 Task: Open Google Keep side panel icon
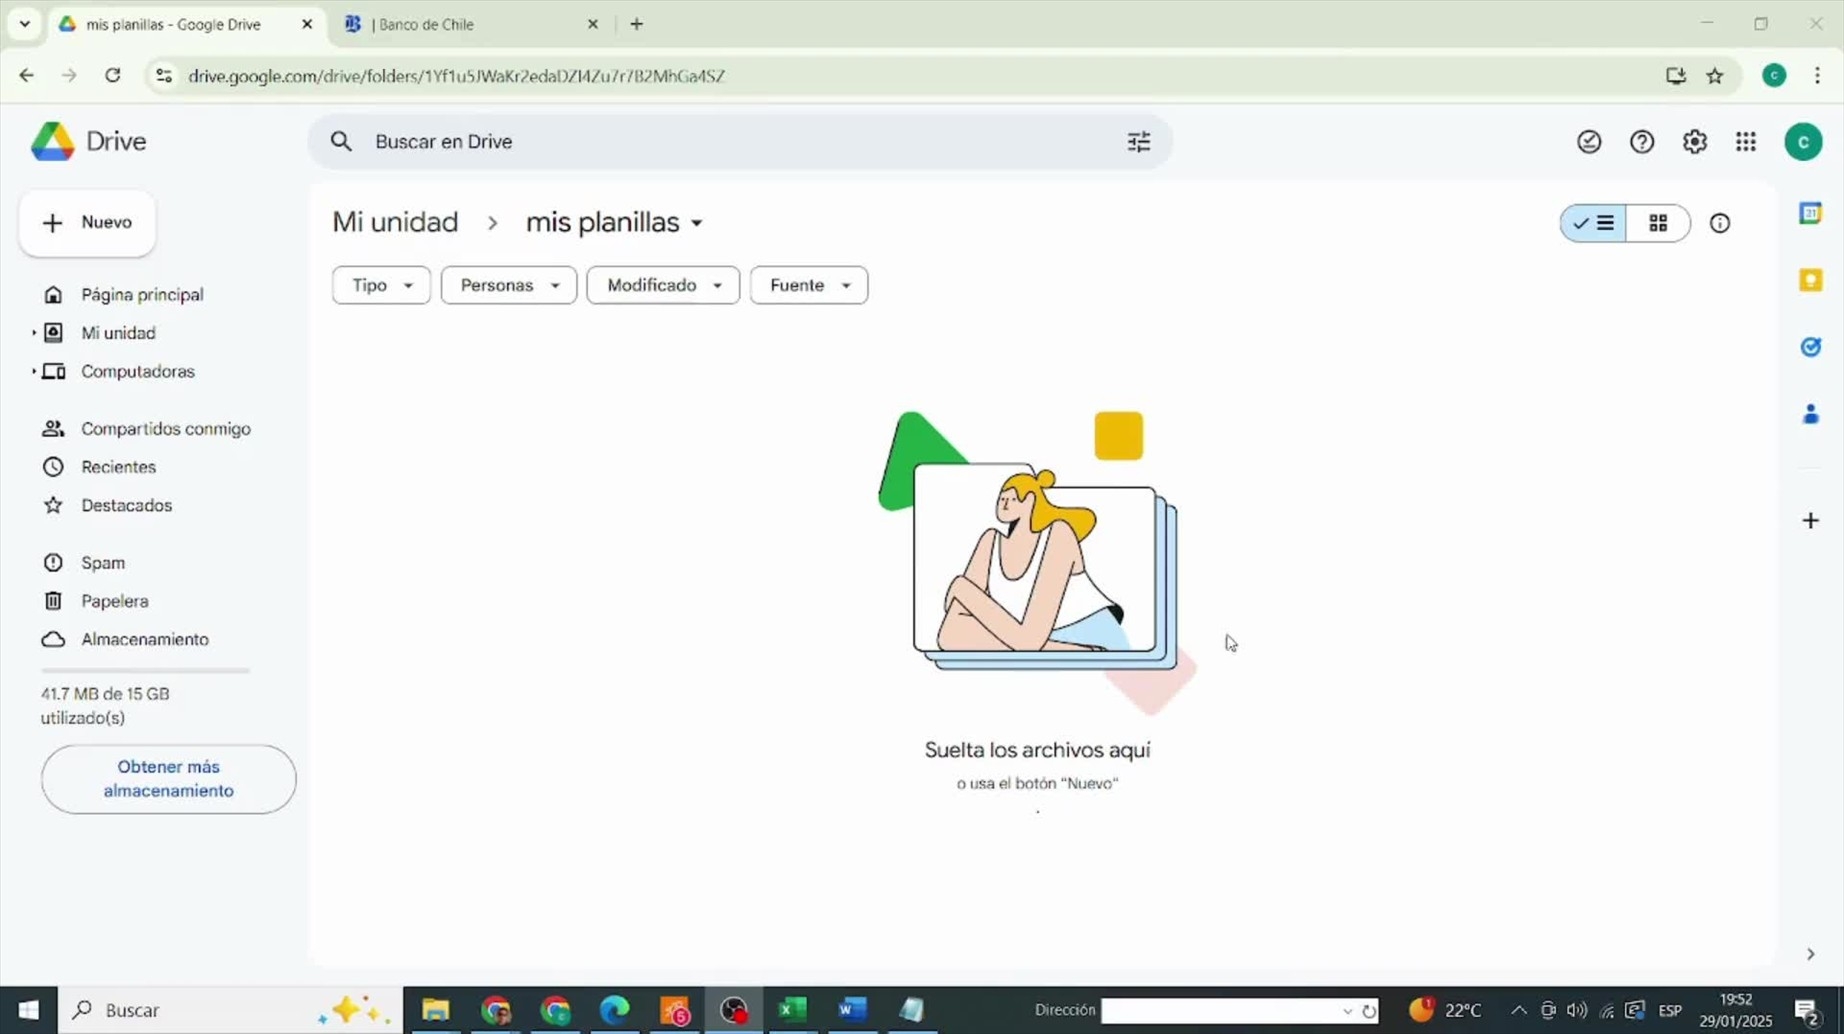click(1810, 280)
